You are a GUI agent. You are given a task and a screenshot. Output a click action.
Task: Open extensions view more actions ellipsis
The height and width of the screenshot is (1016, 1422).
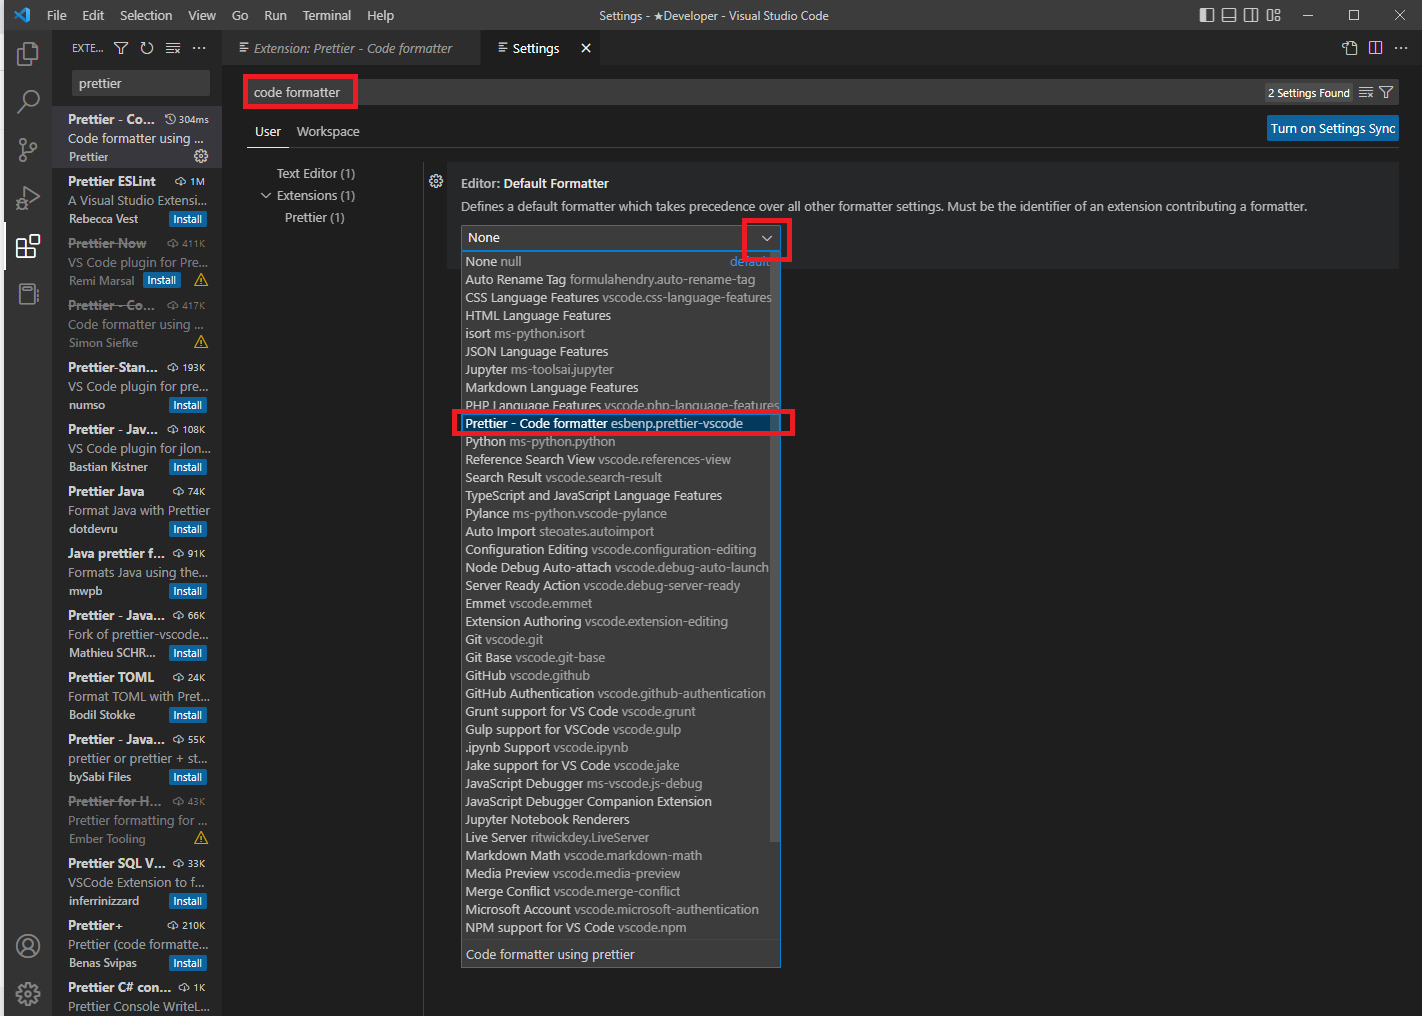point(199,48)
